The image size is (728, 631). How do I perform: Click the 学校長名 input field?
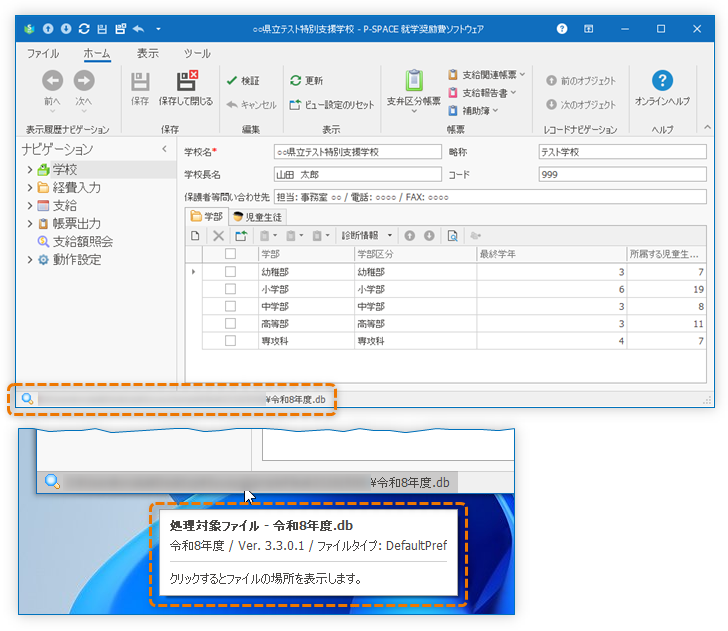tap(358, 175)
